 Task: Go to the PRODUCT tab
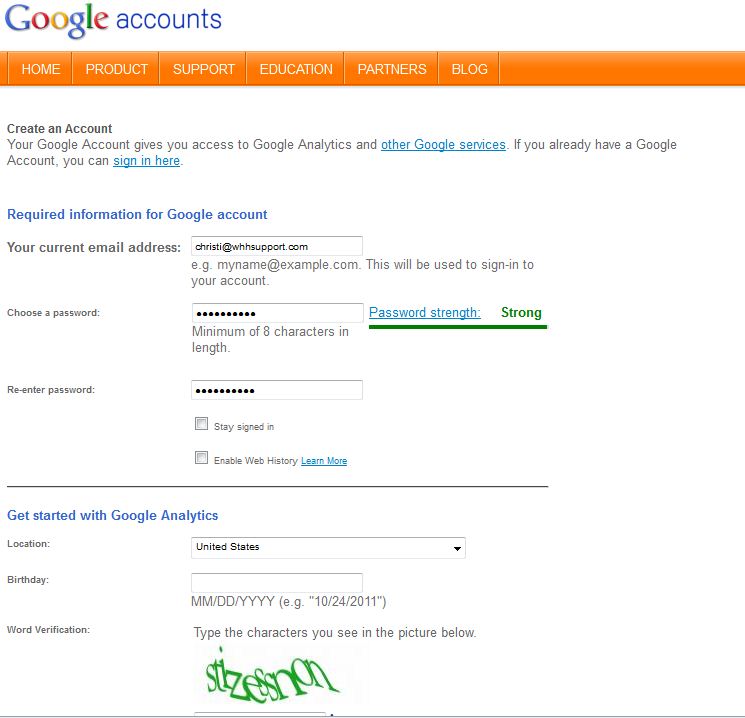pos(116,69)
